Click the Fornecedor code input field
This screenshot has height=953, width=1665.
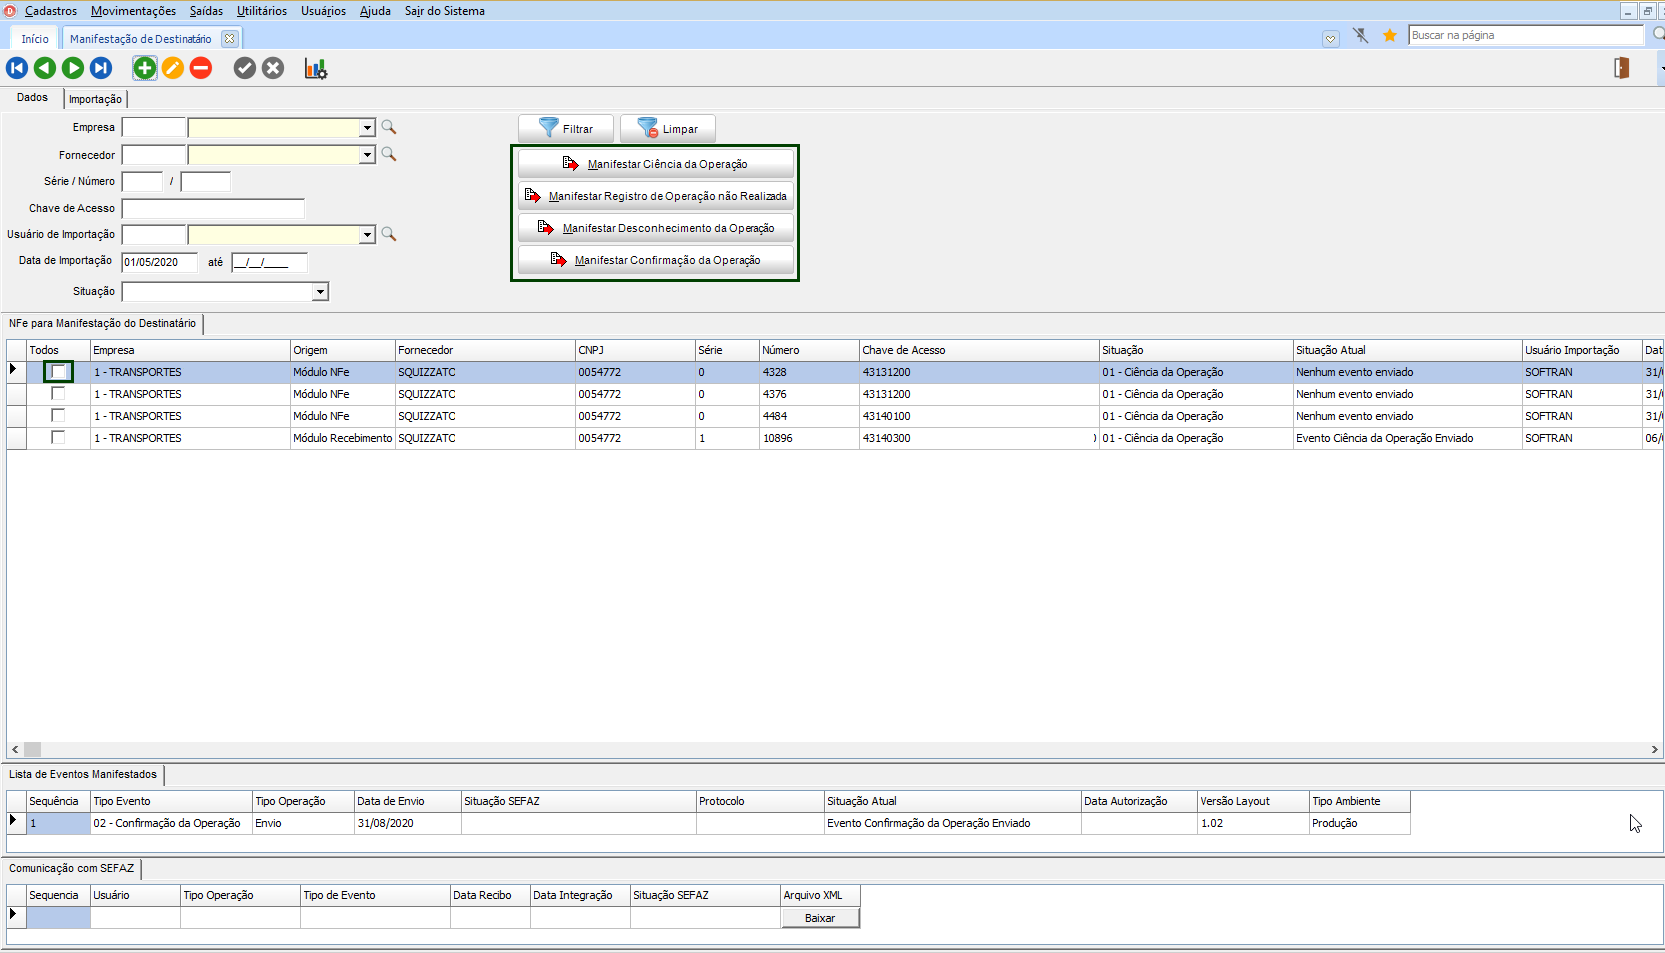click(154, 154)
